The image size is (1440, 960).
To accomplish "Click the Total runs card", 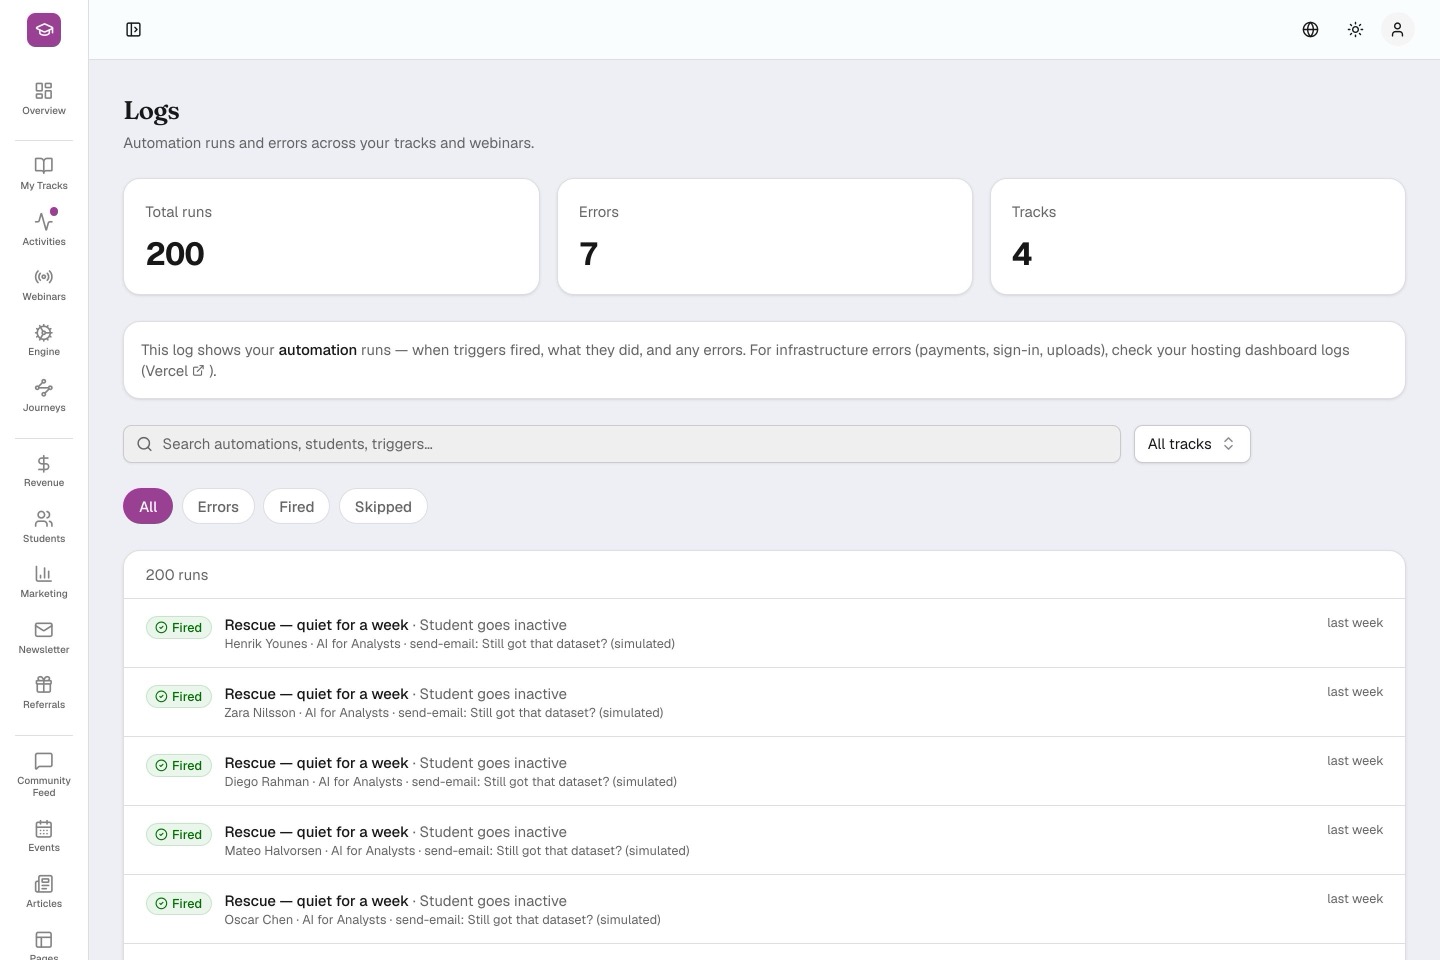I will pyautogui.click(x=331, y=237).
